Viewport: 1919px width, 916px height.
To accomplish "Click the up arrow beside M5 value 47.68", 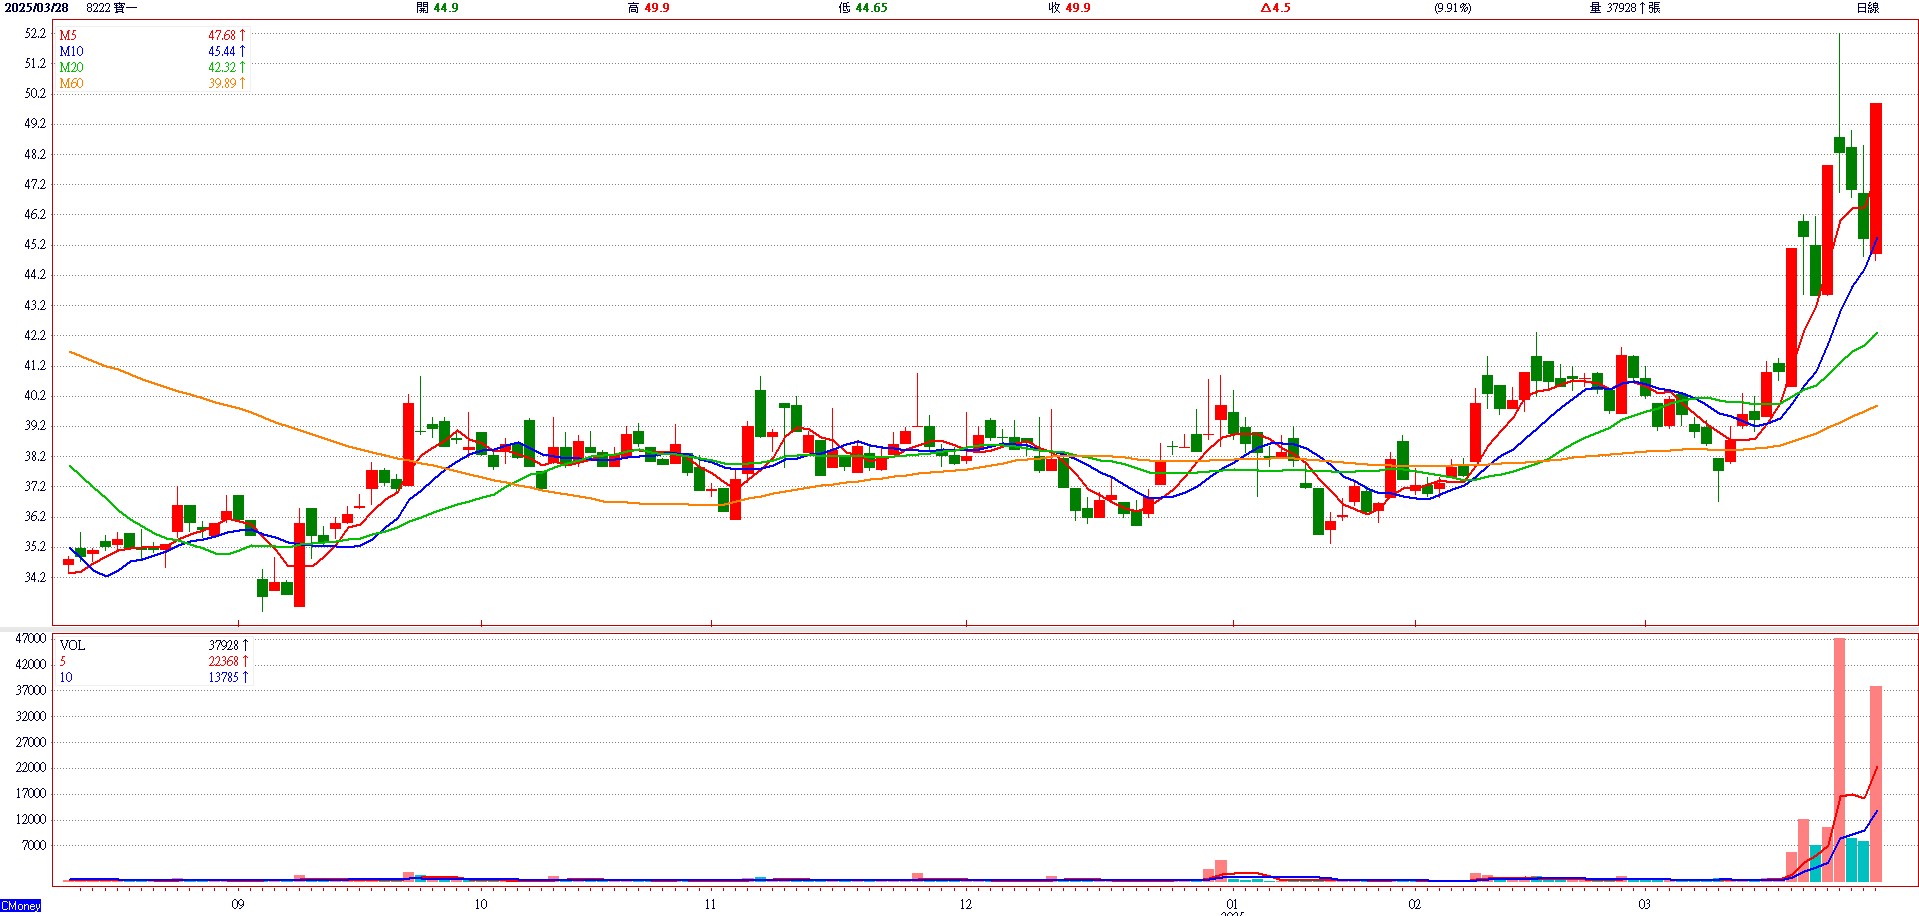I will click(242, 35).
